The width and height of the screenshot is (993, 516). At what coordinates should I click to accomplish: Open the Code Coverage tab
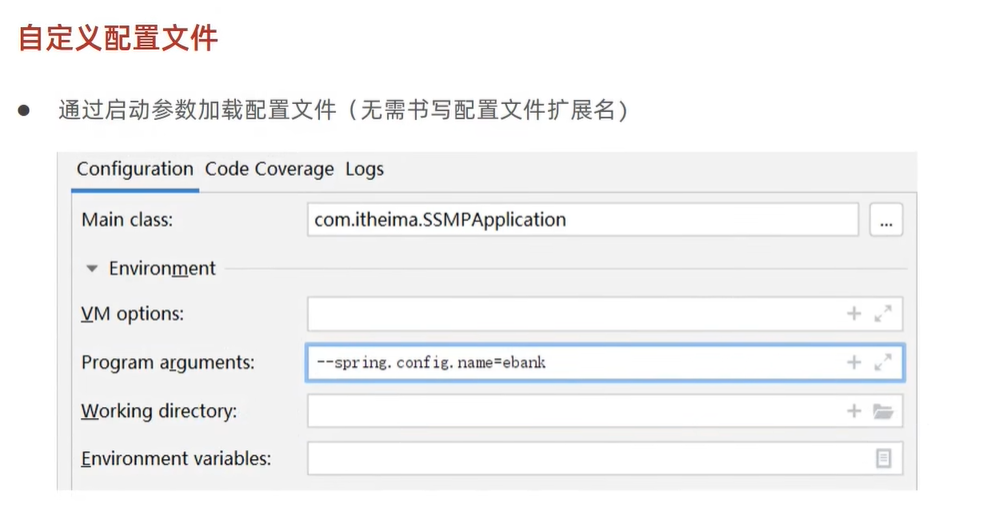[x=269, y=169]
